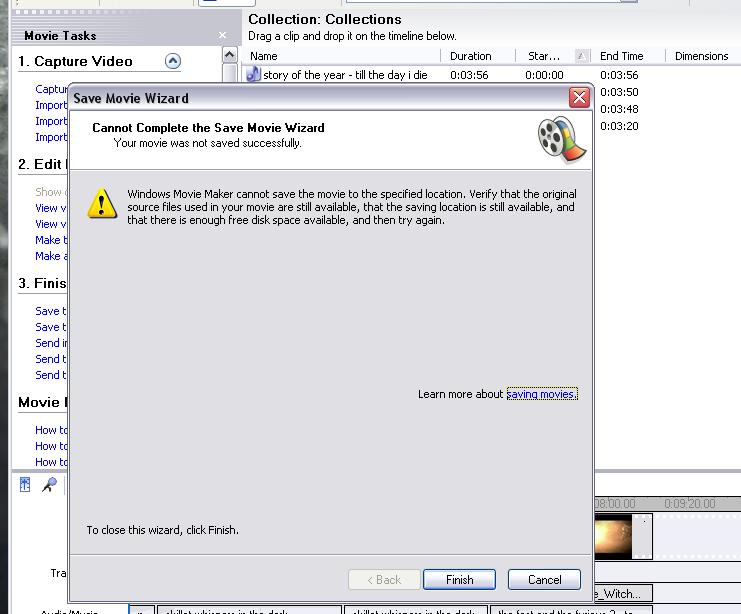Image resolution: width=741 pixels, height=614 pixels.
Task: Sort collection by the Name column
Action: click(342, 56)
